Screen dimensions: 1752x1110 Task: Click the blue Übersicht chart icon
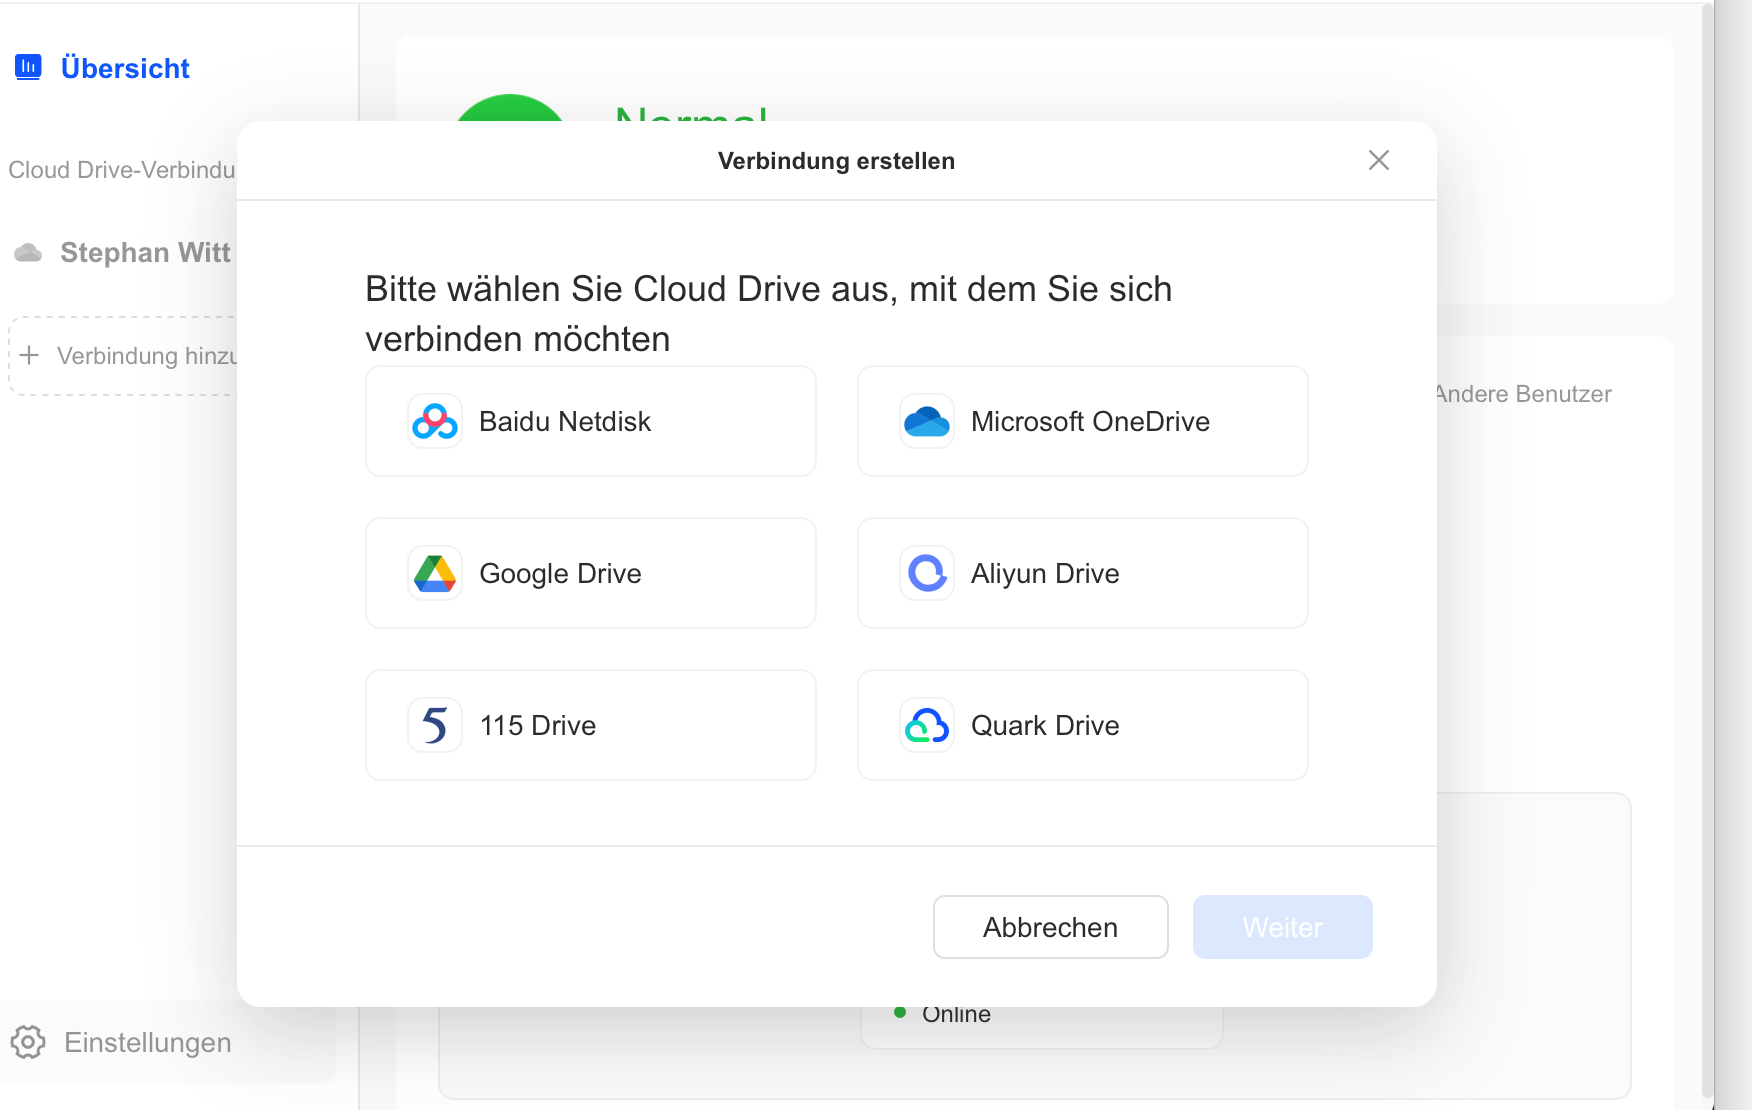(28, 67)
